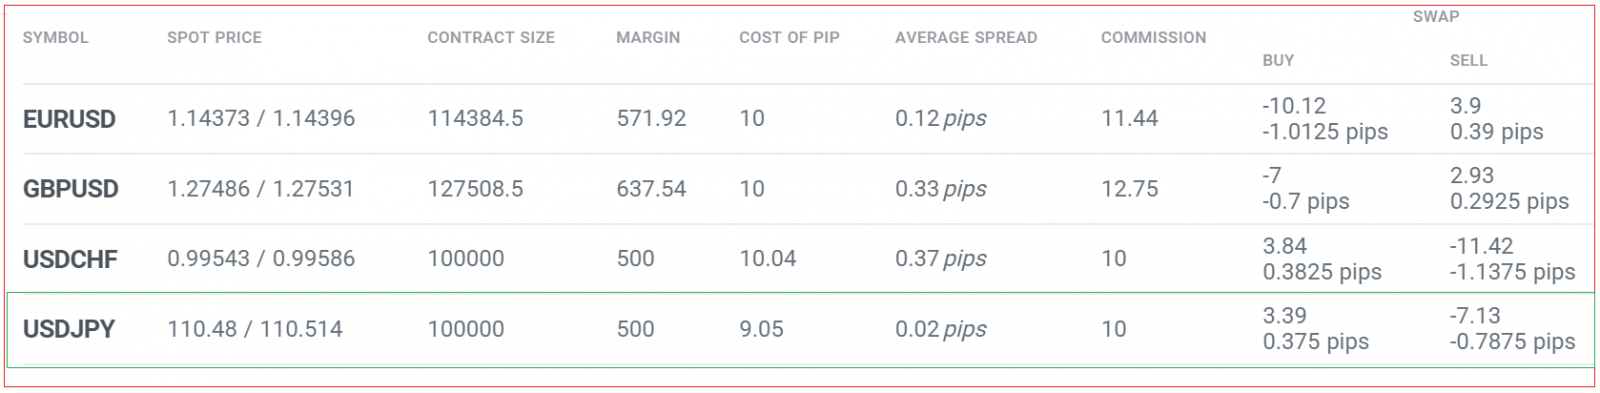Select the USDCHF symbol
The width and height of the screenshot is (1600, 393).
[70, 259]
